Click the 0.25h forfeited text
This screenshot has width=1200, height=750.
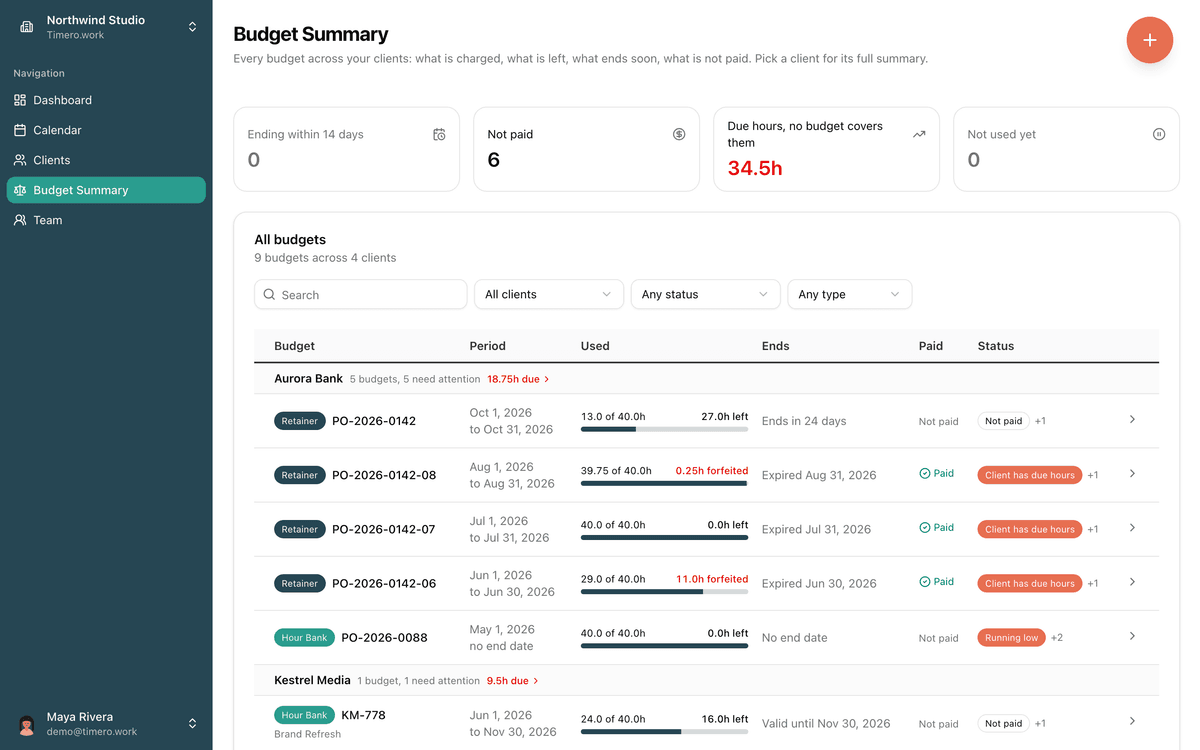point(711,470)
